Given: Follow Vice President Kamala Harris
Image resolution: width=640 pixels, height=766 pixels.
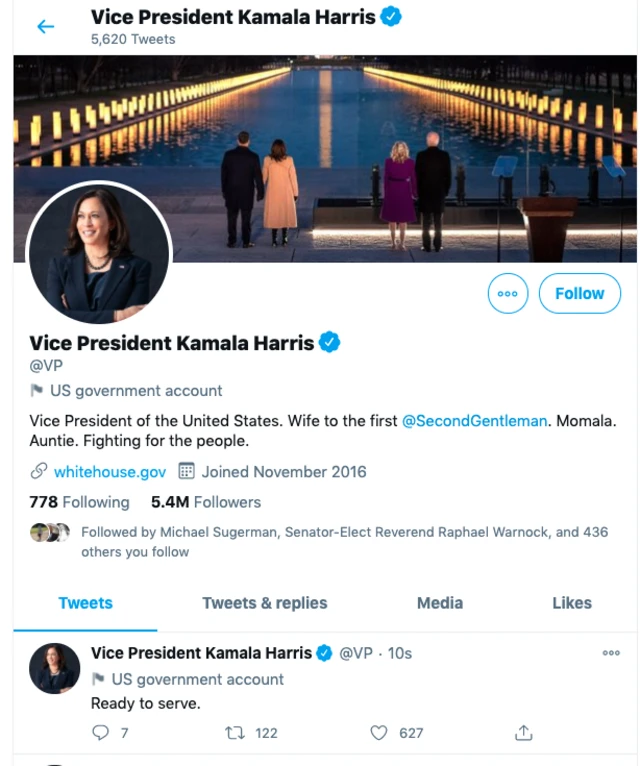Looking at the screenshot, I should pos(579,294).
